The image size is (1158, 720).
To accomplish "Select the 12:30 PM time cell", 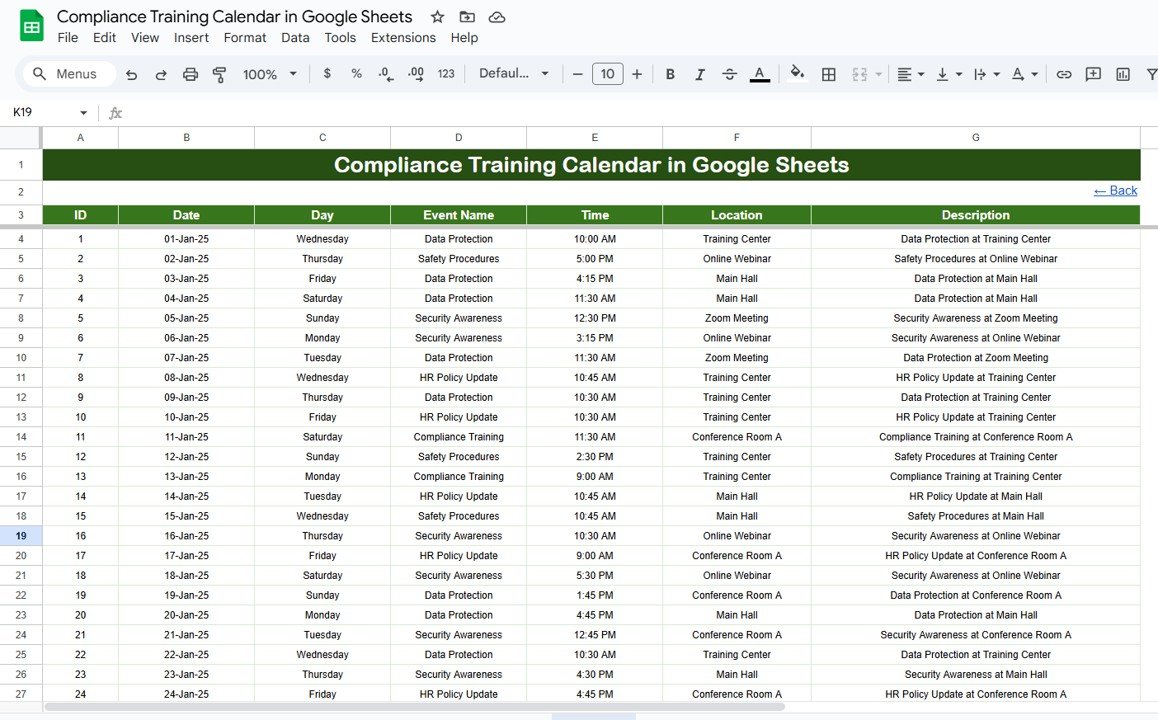I will pos(595,318).
